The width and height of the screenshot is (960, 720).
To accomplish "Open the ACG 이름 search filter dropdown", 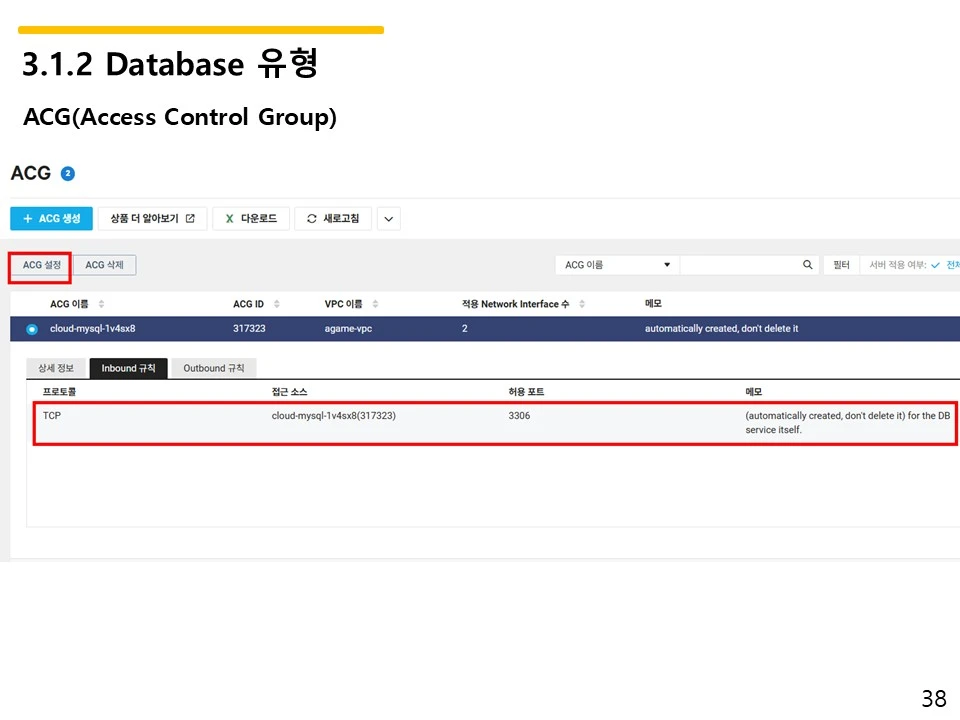I will (617, 265).
